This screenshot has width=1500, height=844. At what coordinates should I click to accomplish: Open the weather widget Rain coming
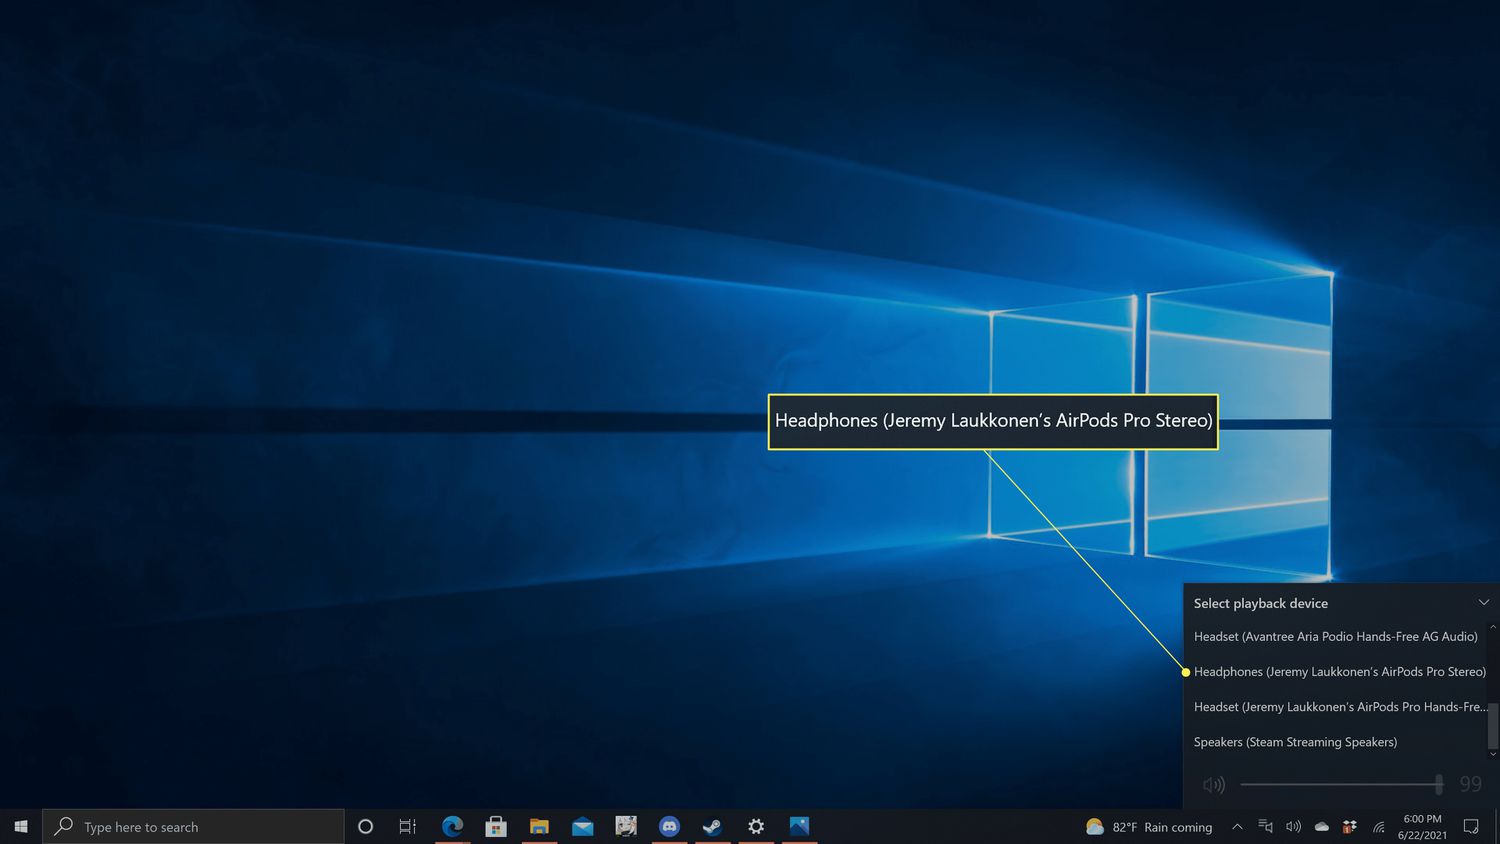click(1149, 827)
